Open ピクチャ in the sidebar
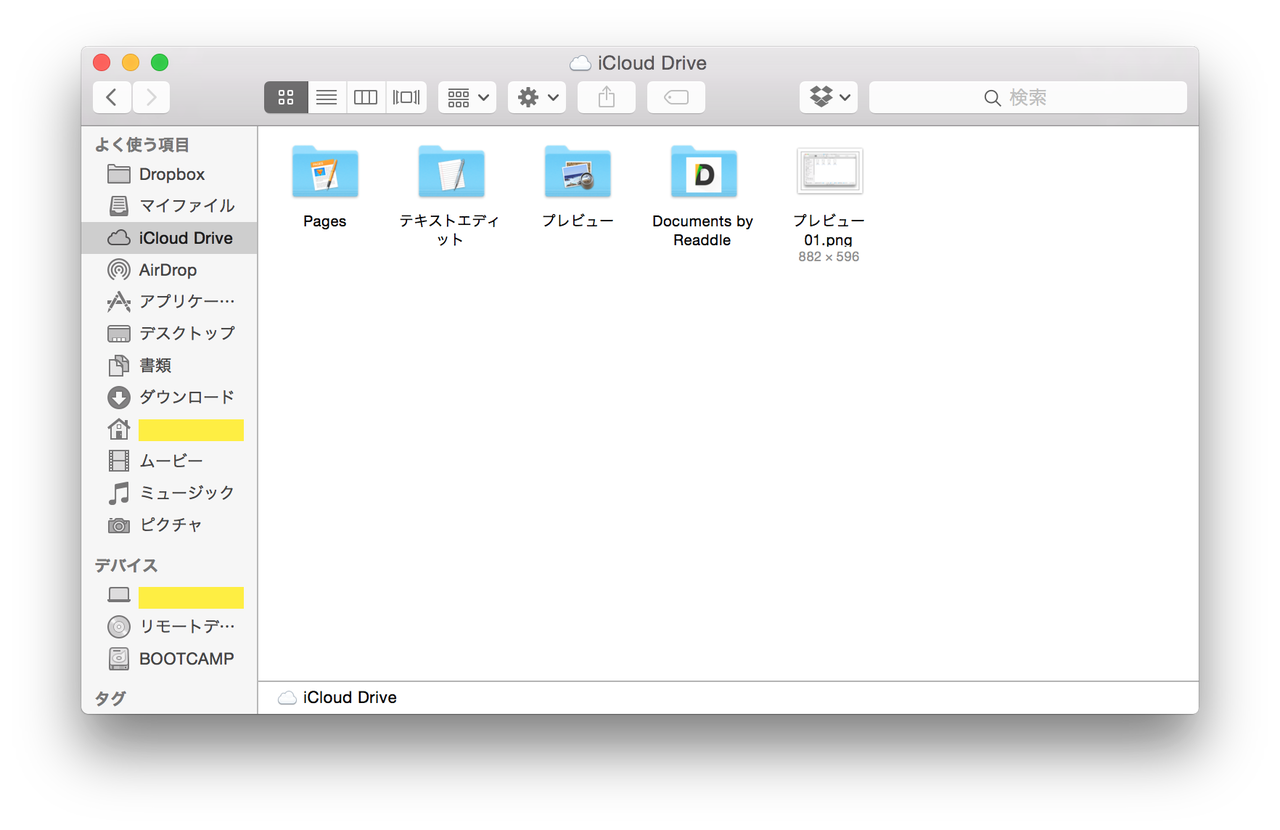 coord(170,525)
